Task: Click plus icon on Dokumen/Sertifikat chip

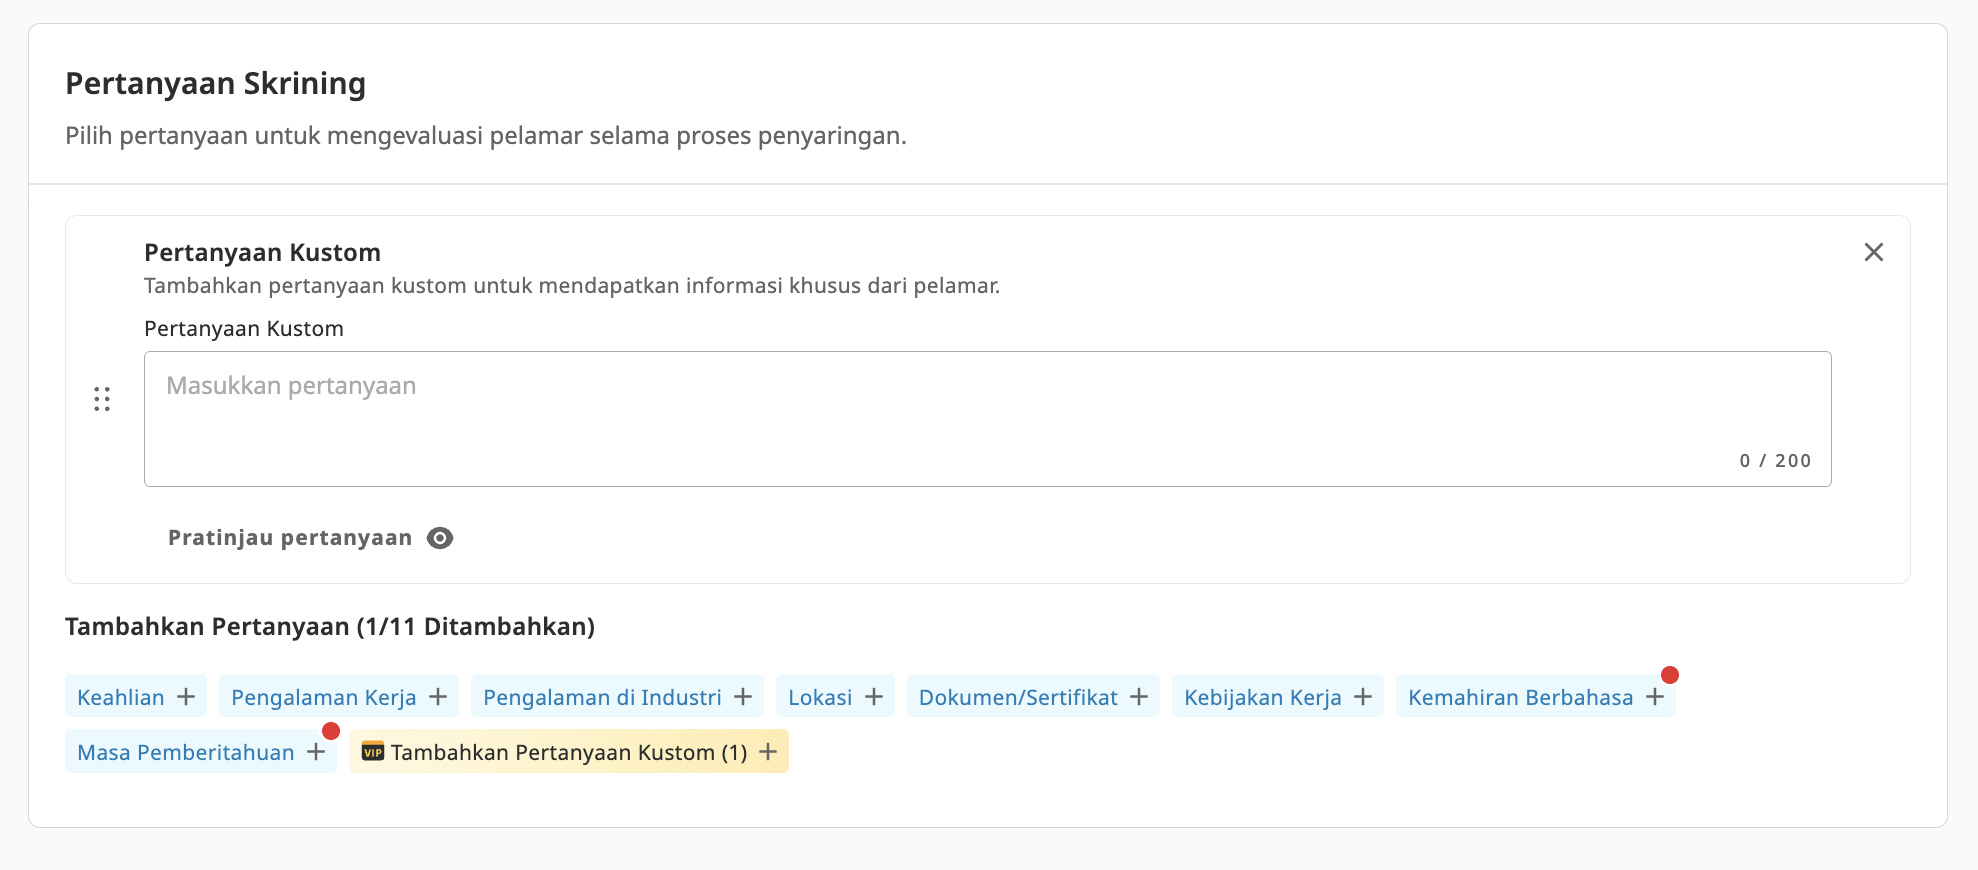Action: [1139, 697]
